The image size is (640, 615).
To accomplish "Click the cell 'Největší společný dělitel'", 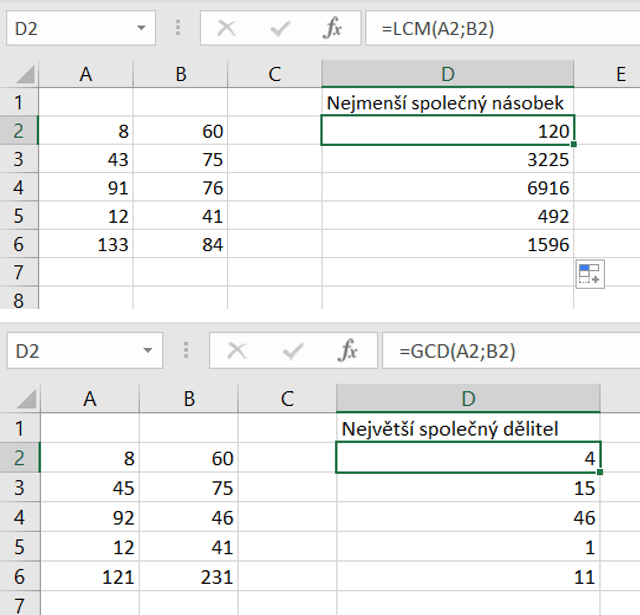I will click(x=468, y=428).
